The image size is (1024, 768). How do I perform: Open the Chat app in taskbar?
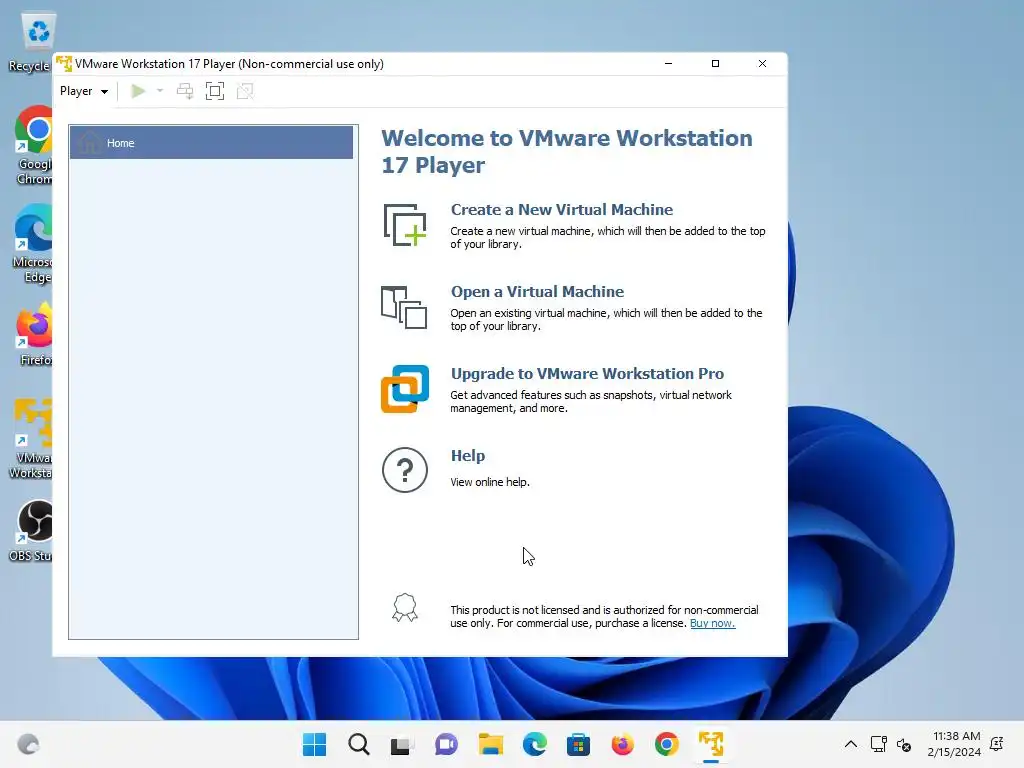point(446,744)
